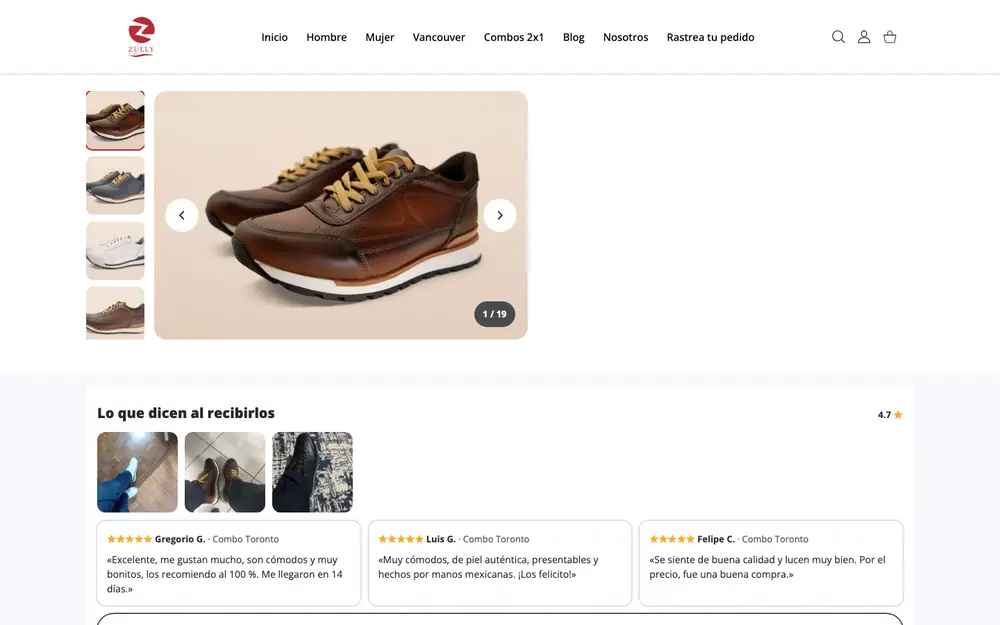Select the white sneaker thumbnail
Image resolution: width=1000 pixels, height=625 pixels.
(115, 251)
